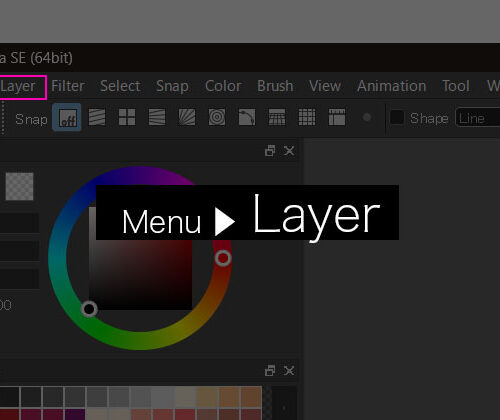The image size is (500, 420).
Task: Select the 3D perspective grid snap icon
Action: (277, 117)
